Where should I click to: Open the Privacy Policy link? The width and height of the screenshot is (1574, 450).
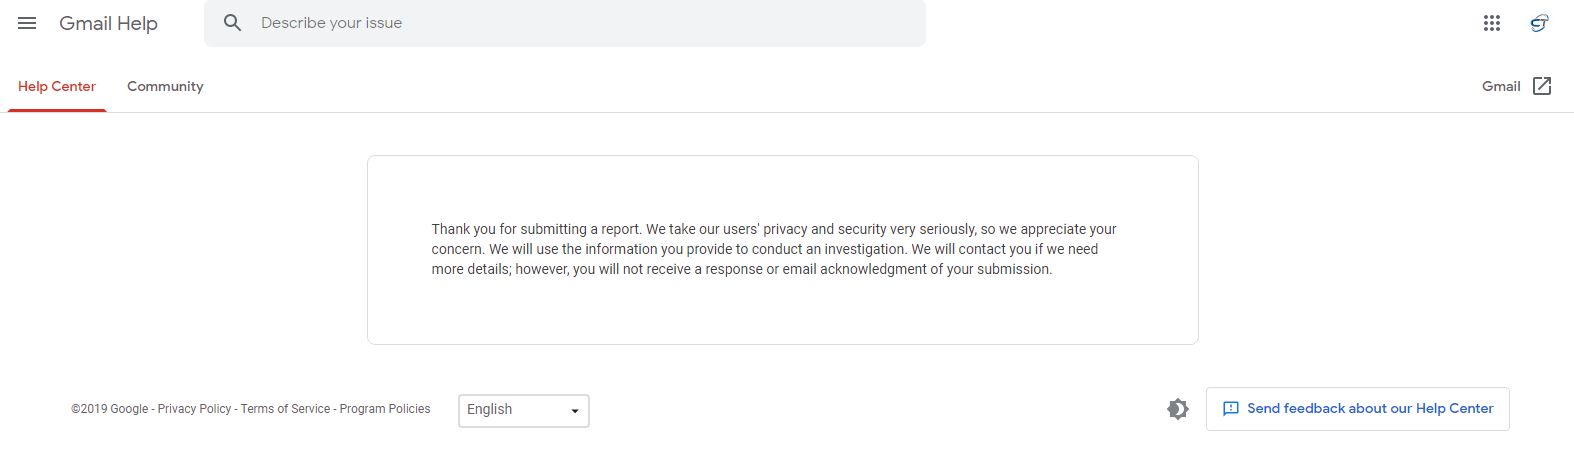194,409
